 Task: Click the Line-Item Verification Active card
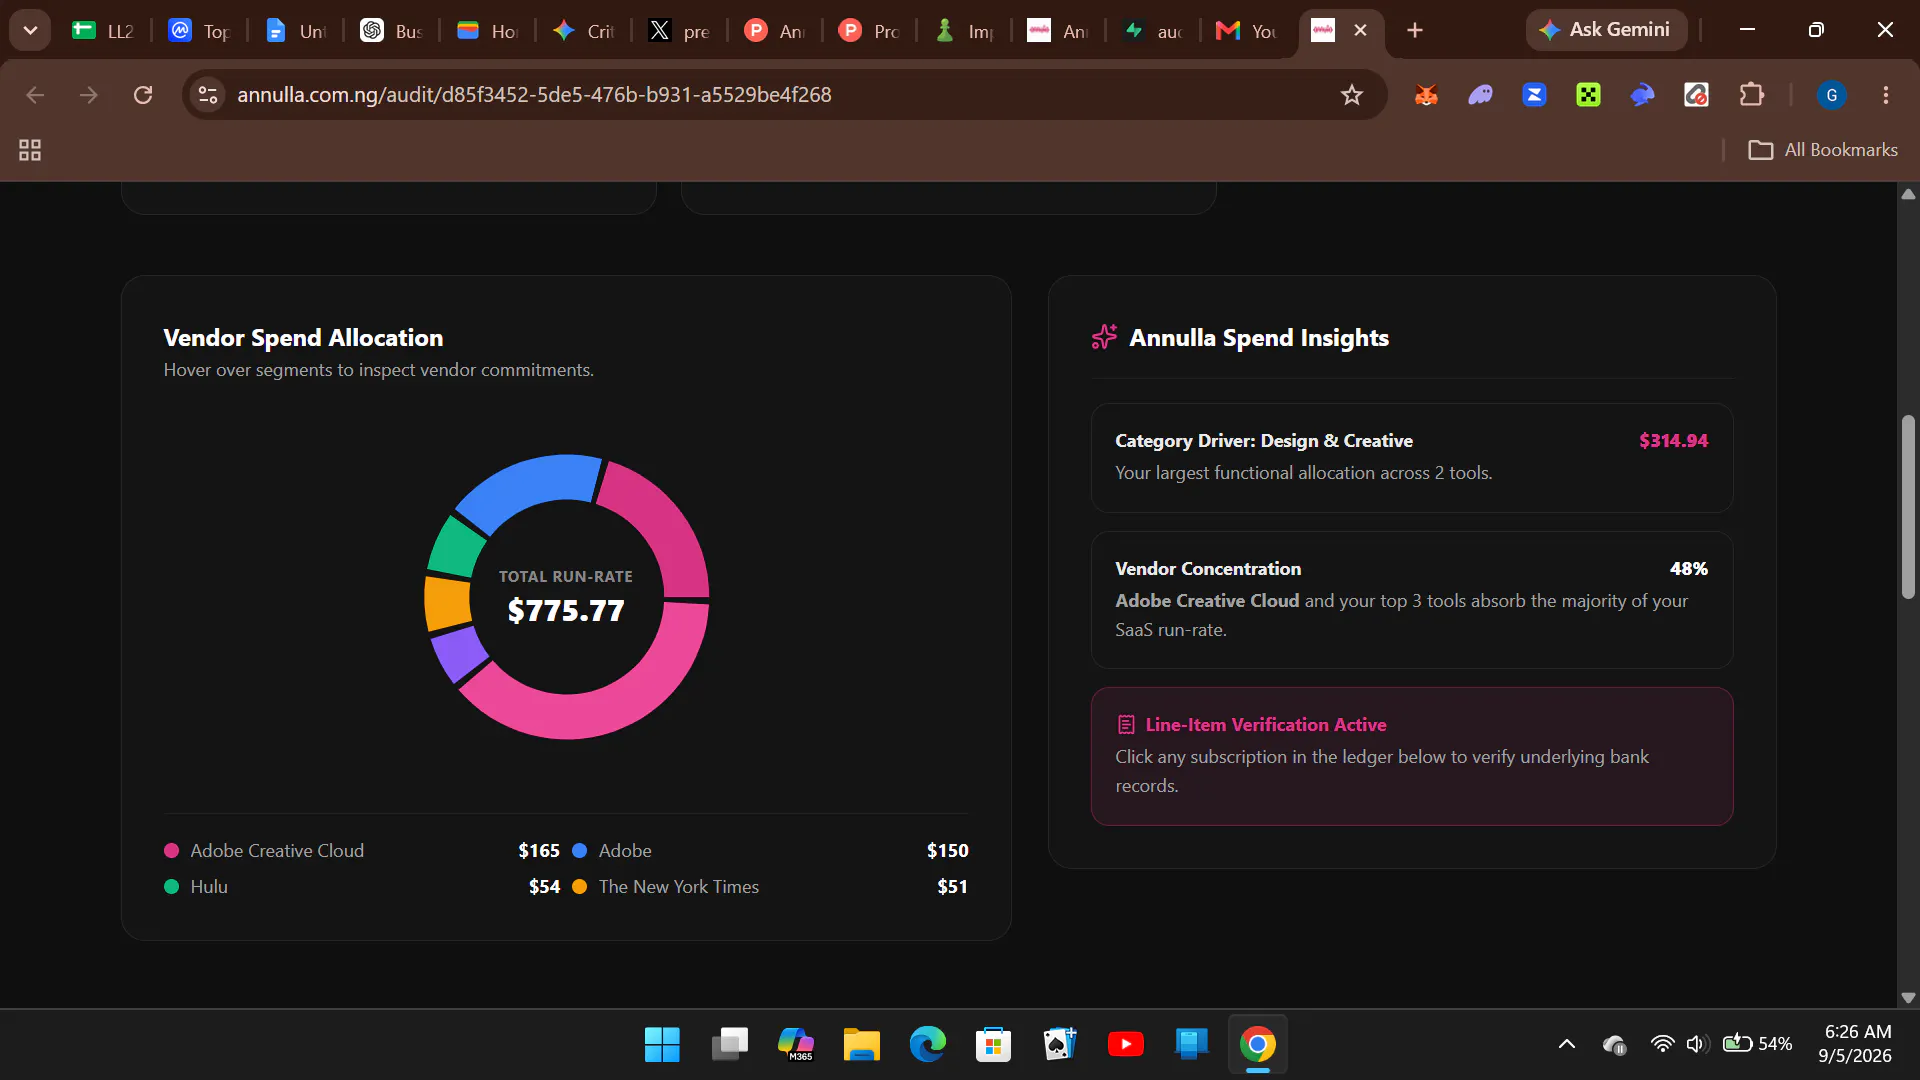1411,756
